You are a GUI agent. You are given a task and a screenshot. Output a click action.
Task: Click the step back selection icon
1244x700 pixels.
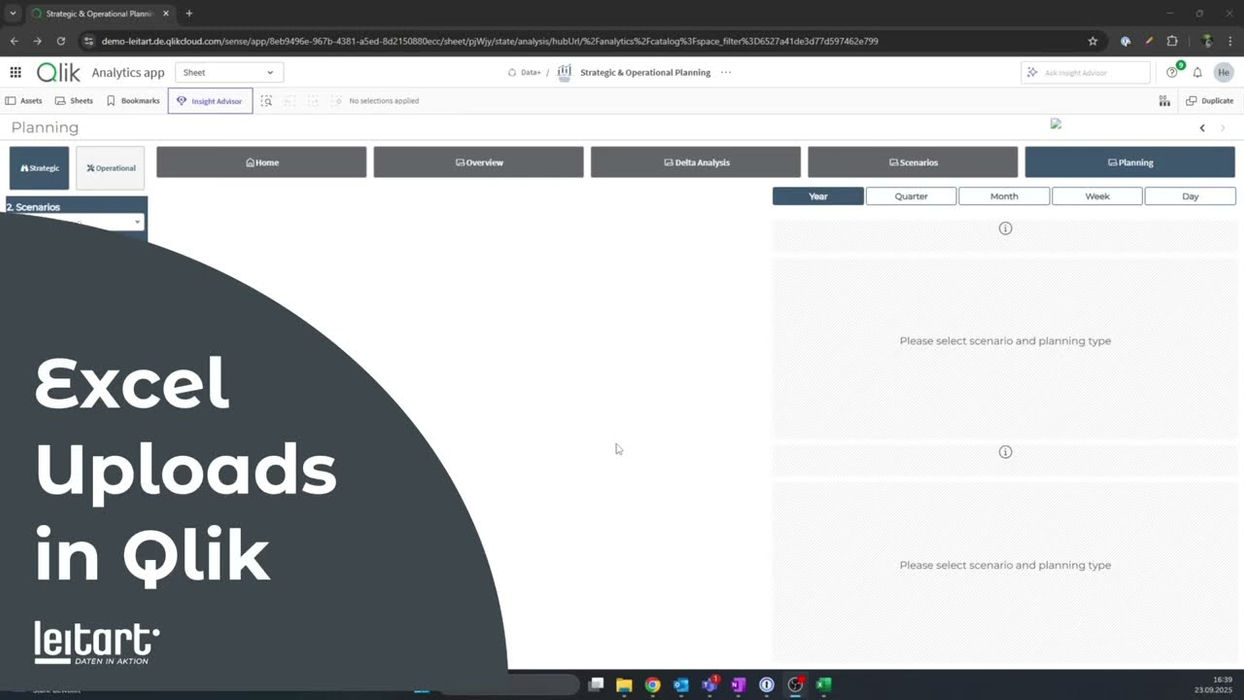(289, 101)
